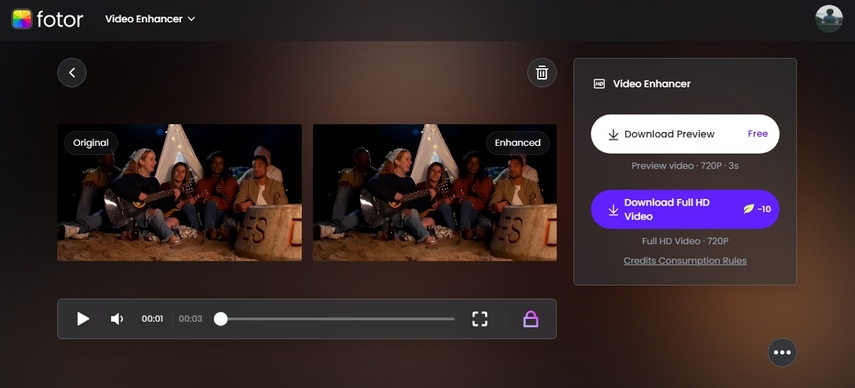The image size is (855, 388).
Task: Click the Download Preview free button
Action: 685,134
